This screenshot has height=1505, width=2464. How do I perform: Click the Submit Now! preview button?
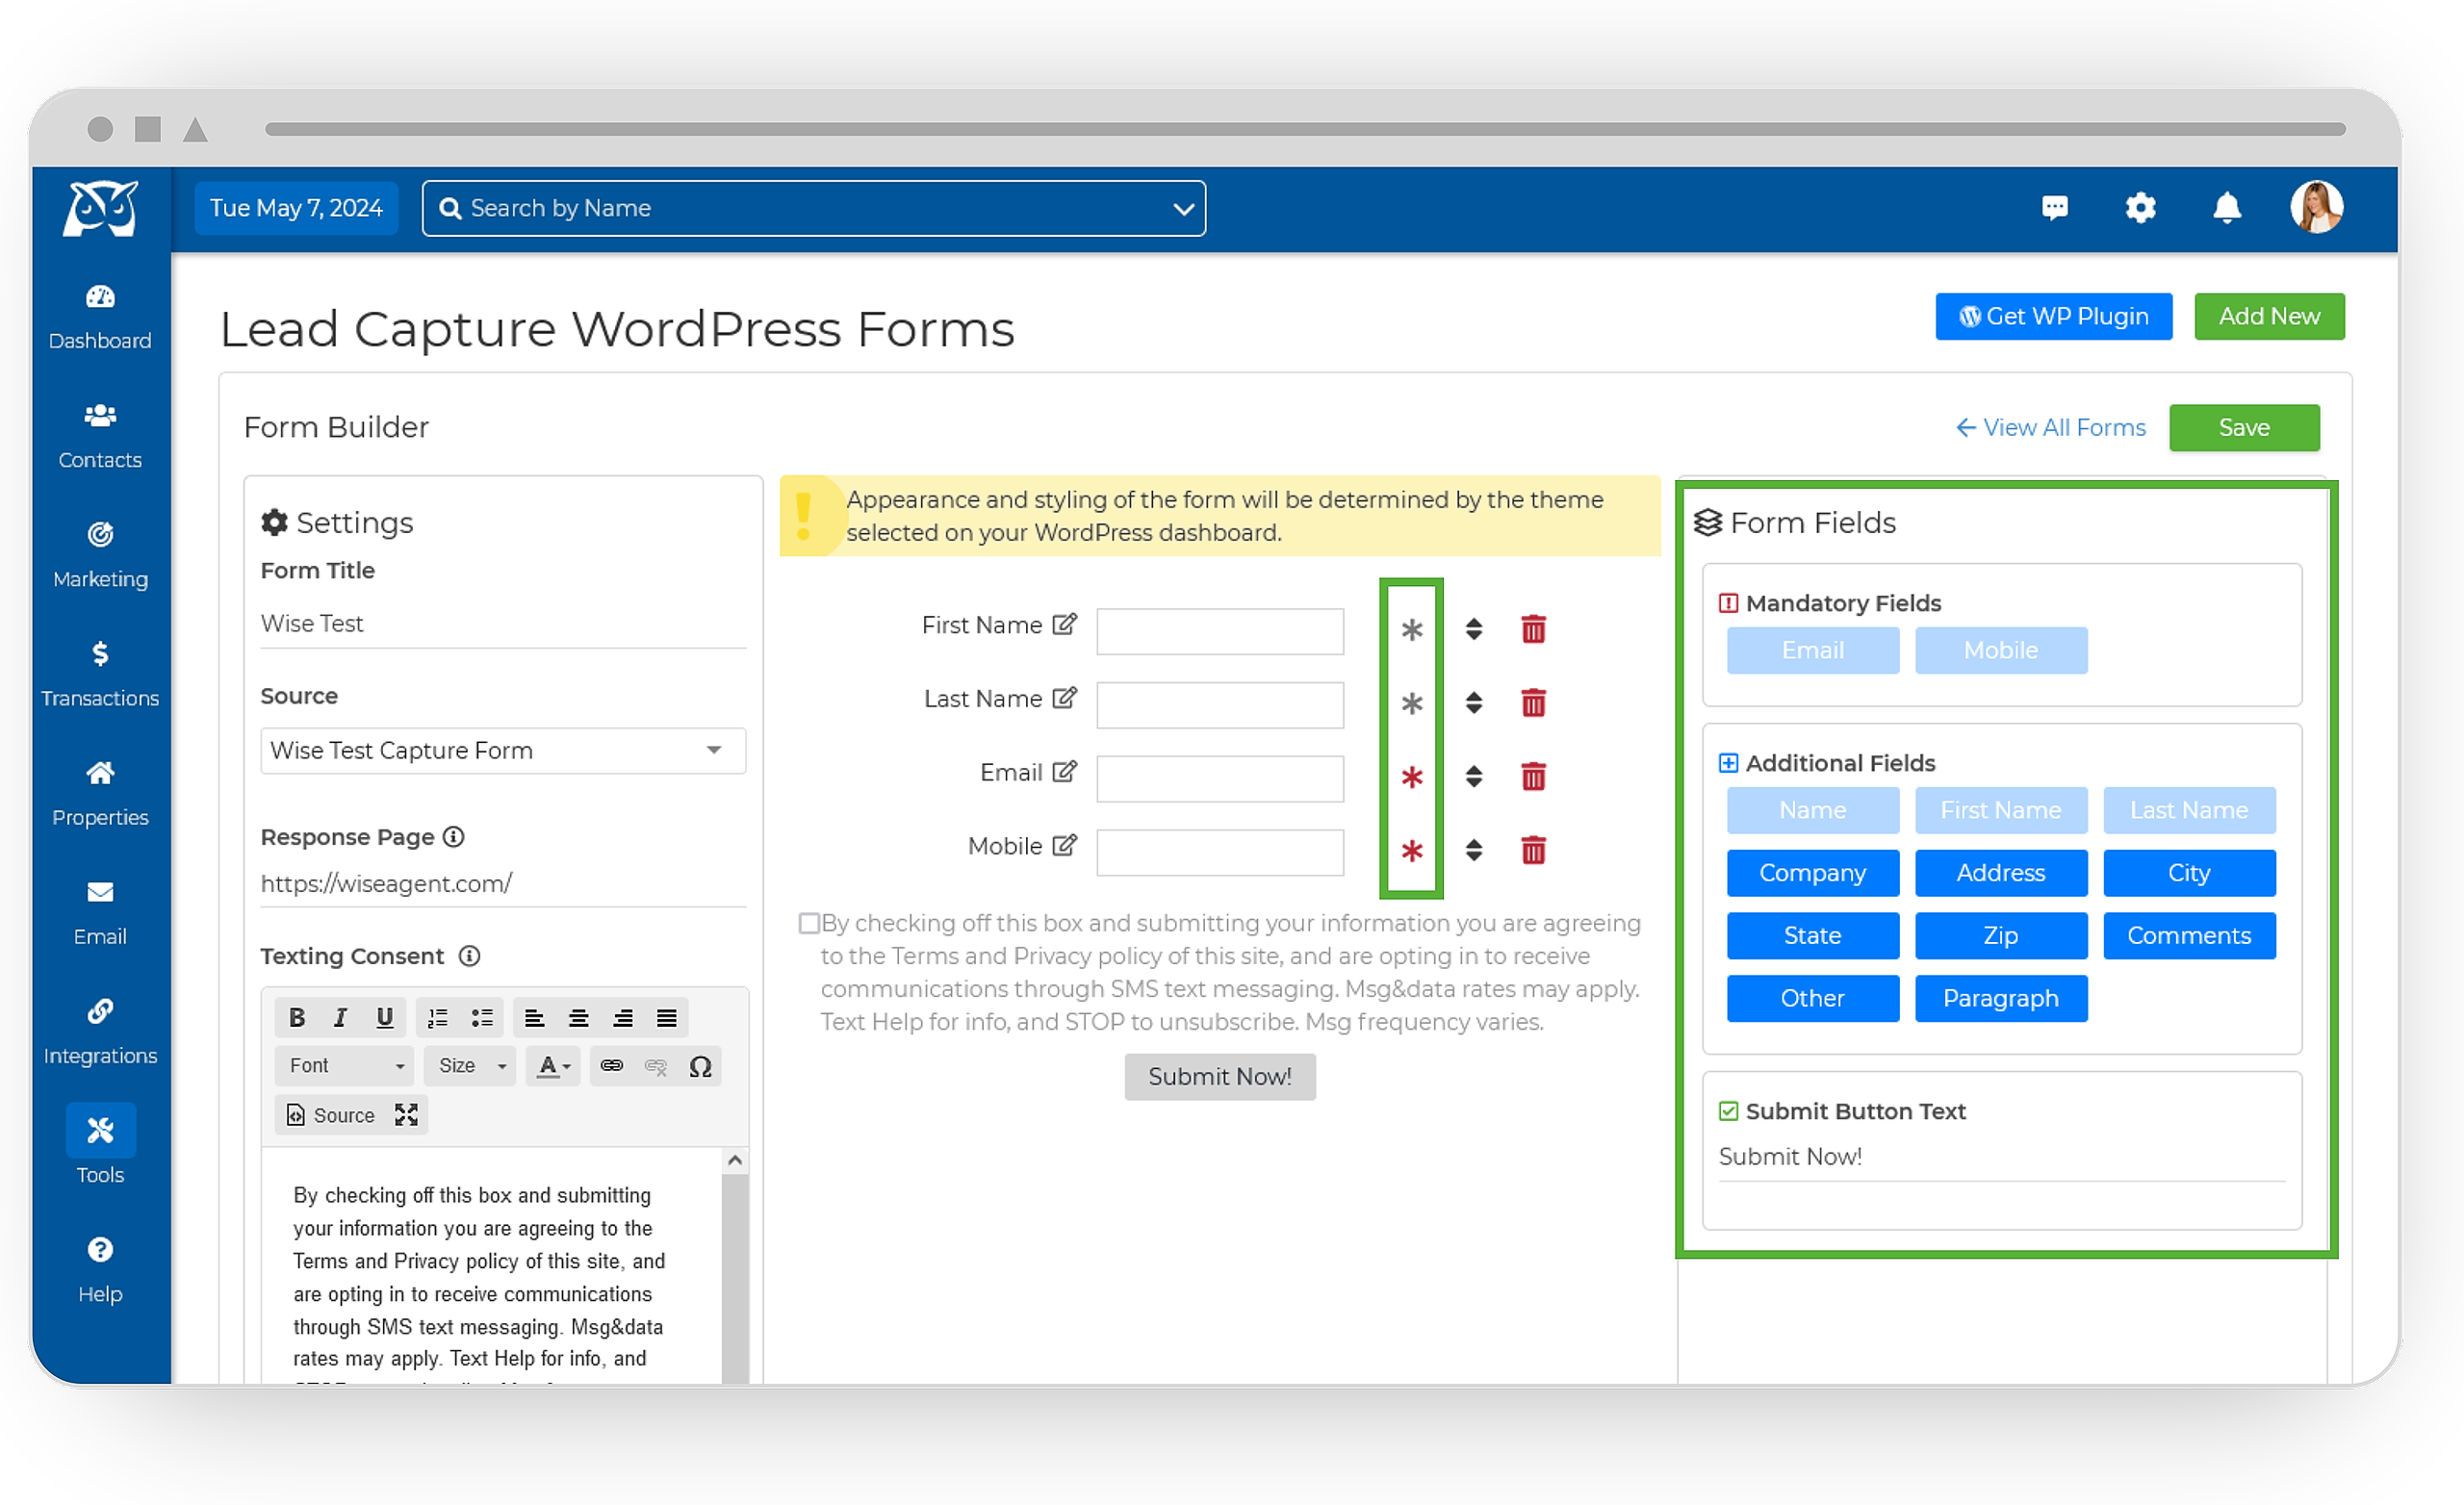1219,1076
